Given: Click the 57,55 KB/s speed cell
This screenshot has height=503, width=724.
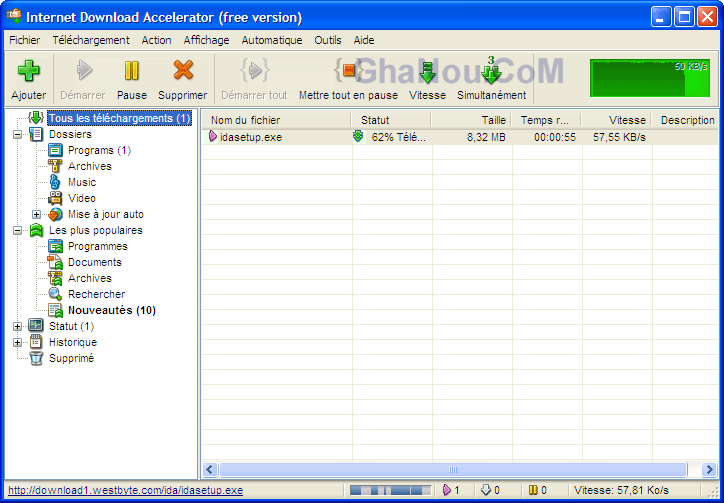Looking at the screenshot, I should tap(619, 137).
